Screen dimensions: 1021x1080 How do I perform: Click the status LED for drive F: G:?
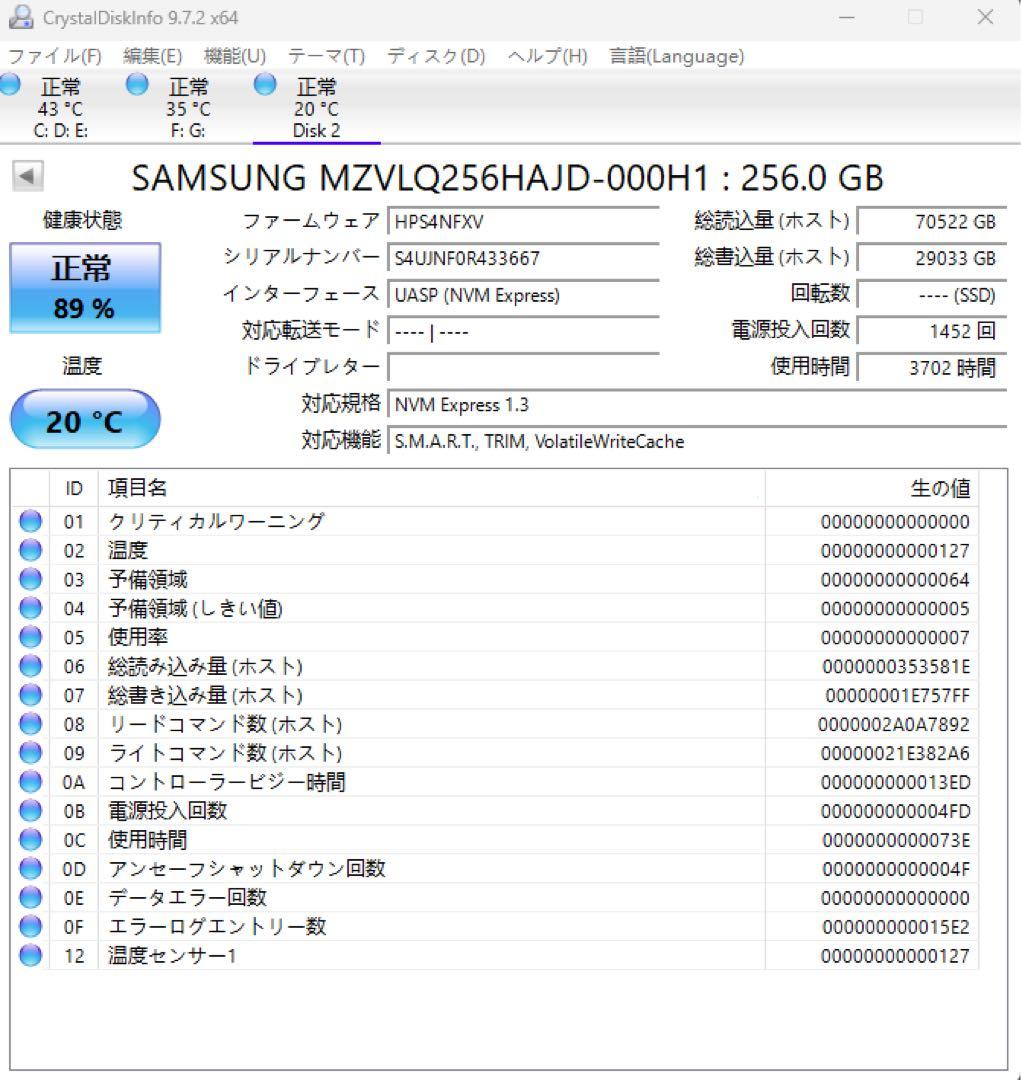(135, 86)
